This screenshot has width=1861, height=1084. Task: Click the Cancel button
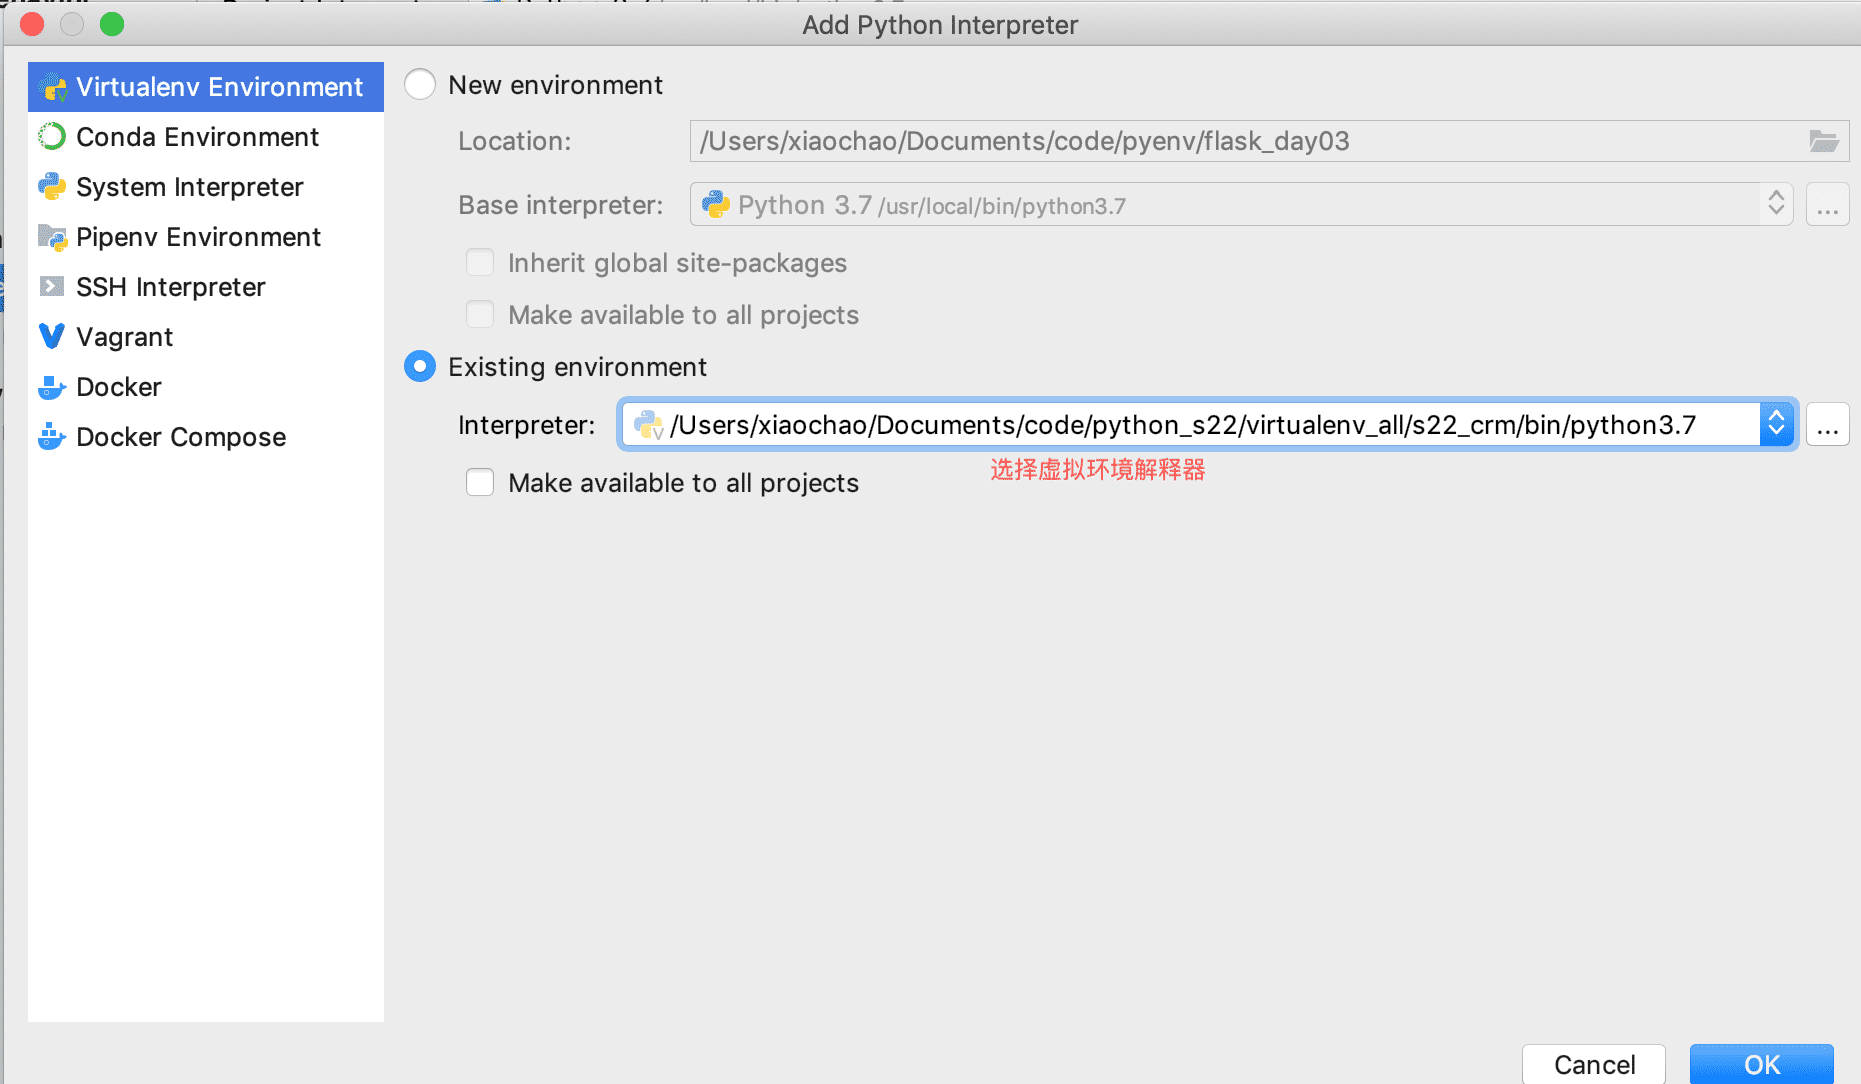pyautogui.click(x=1594, y=1064)
